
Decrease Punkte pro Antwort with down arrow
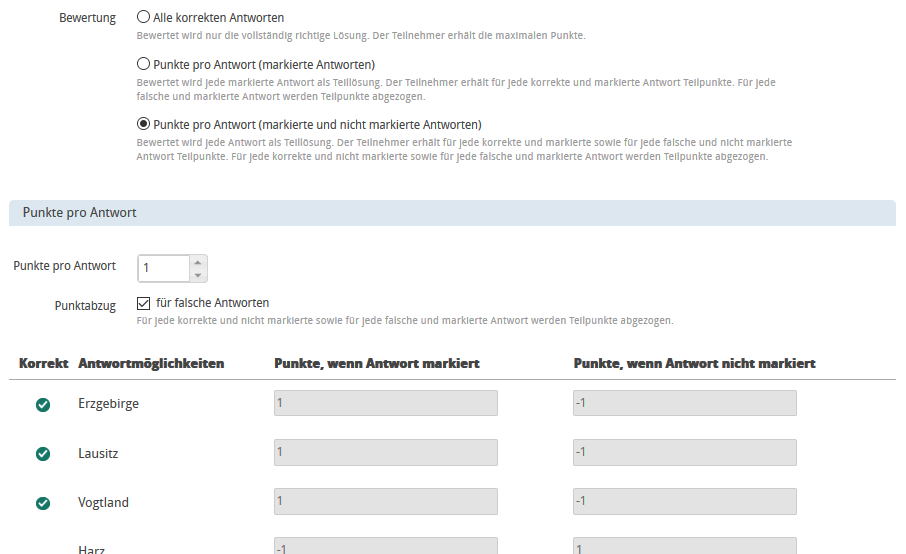coord(198,275)
